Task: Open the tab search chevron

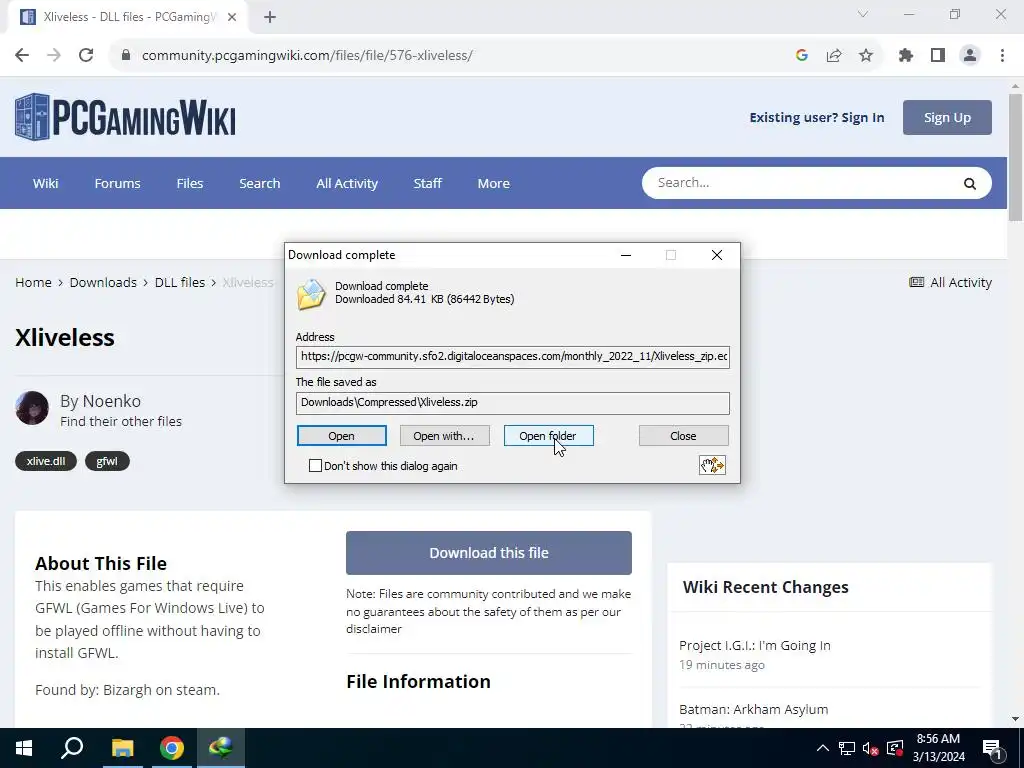Action: [x=863, y=14]
